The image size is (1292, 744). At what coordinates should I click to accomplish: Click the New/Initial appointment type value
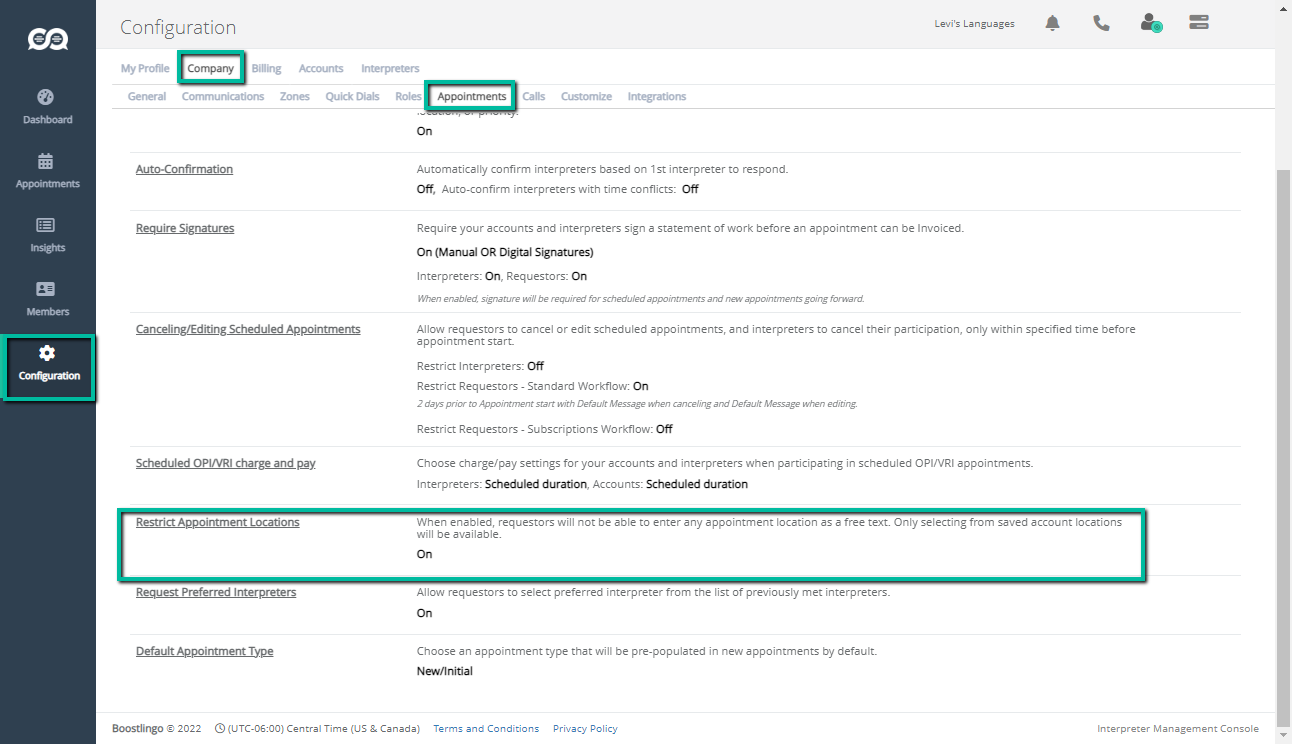(445, 671)
